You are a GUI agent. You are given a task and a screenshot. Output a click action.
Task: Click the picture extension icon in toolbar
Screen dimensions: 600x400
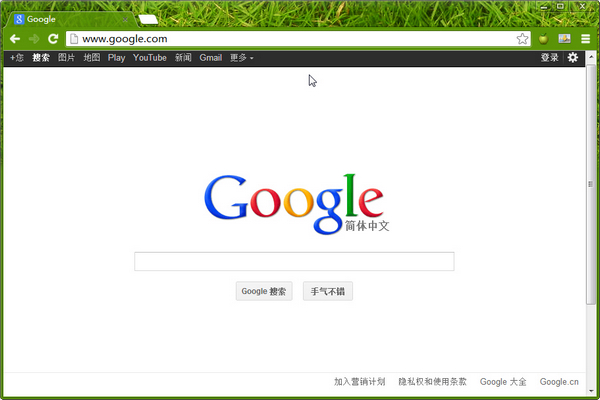click(564, 38)
